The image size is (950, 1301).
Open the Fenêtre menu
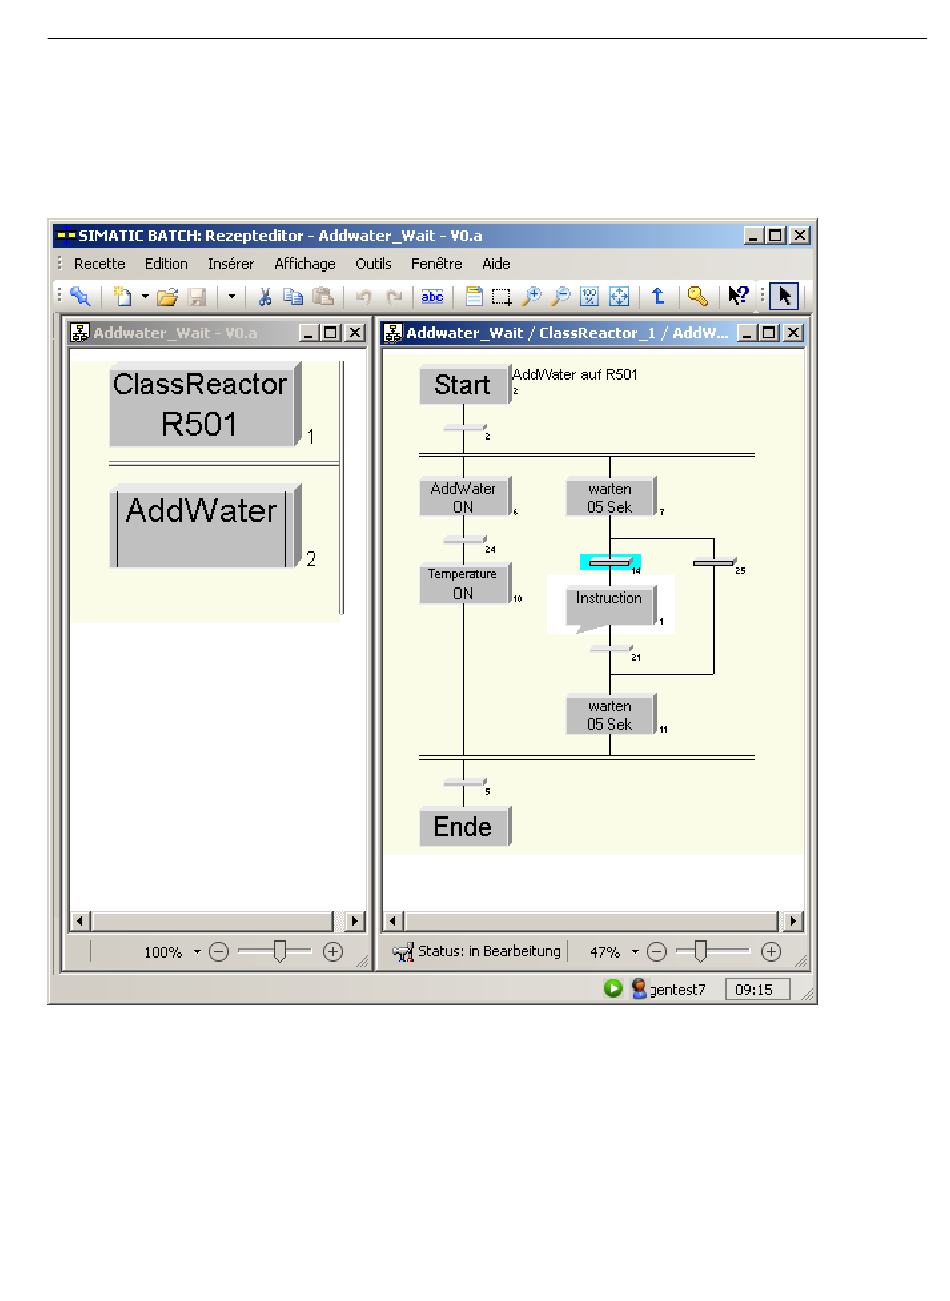(x=437, y=264)
